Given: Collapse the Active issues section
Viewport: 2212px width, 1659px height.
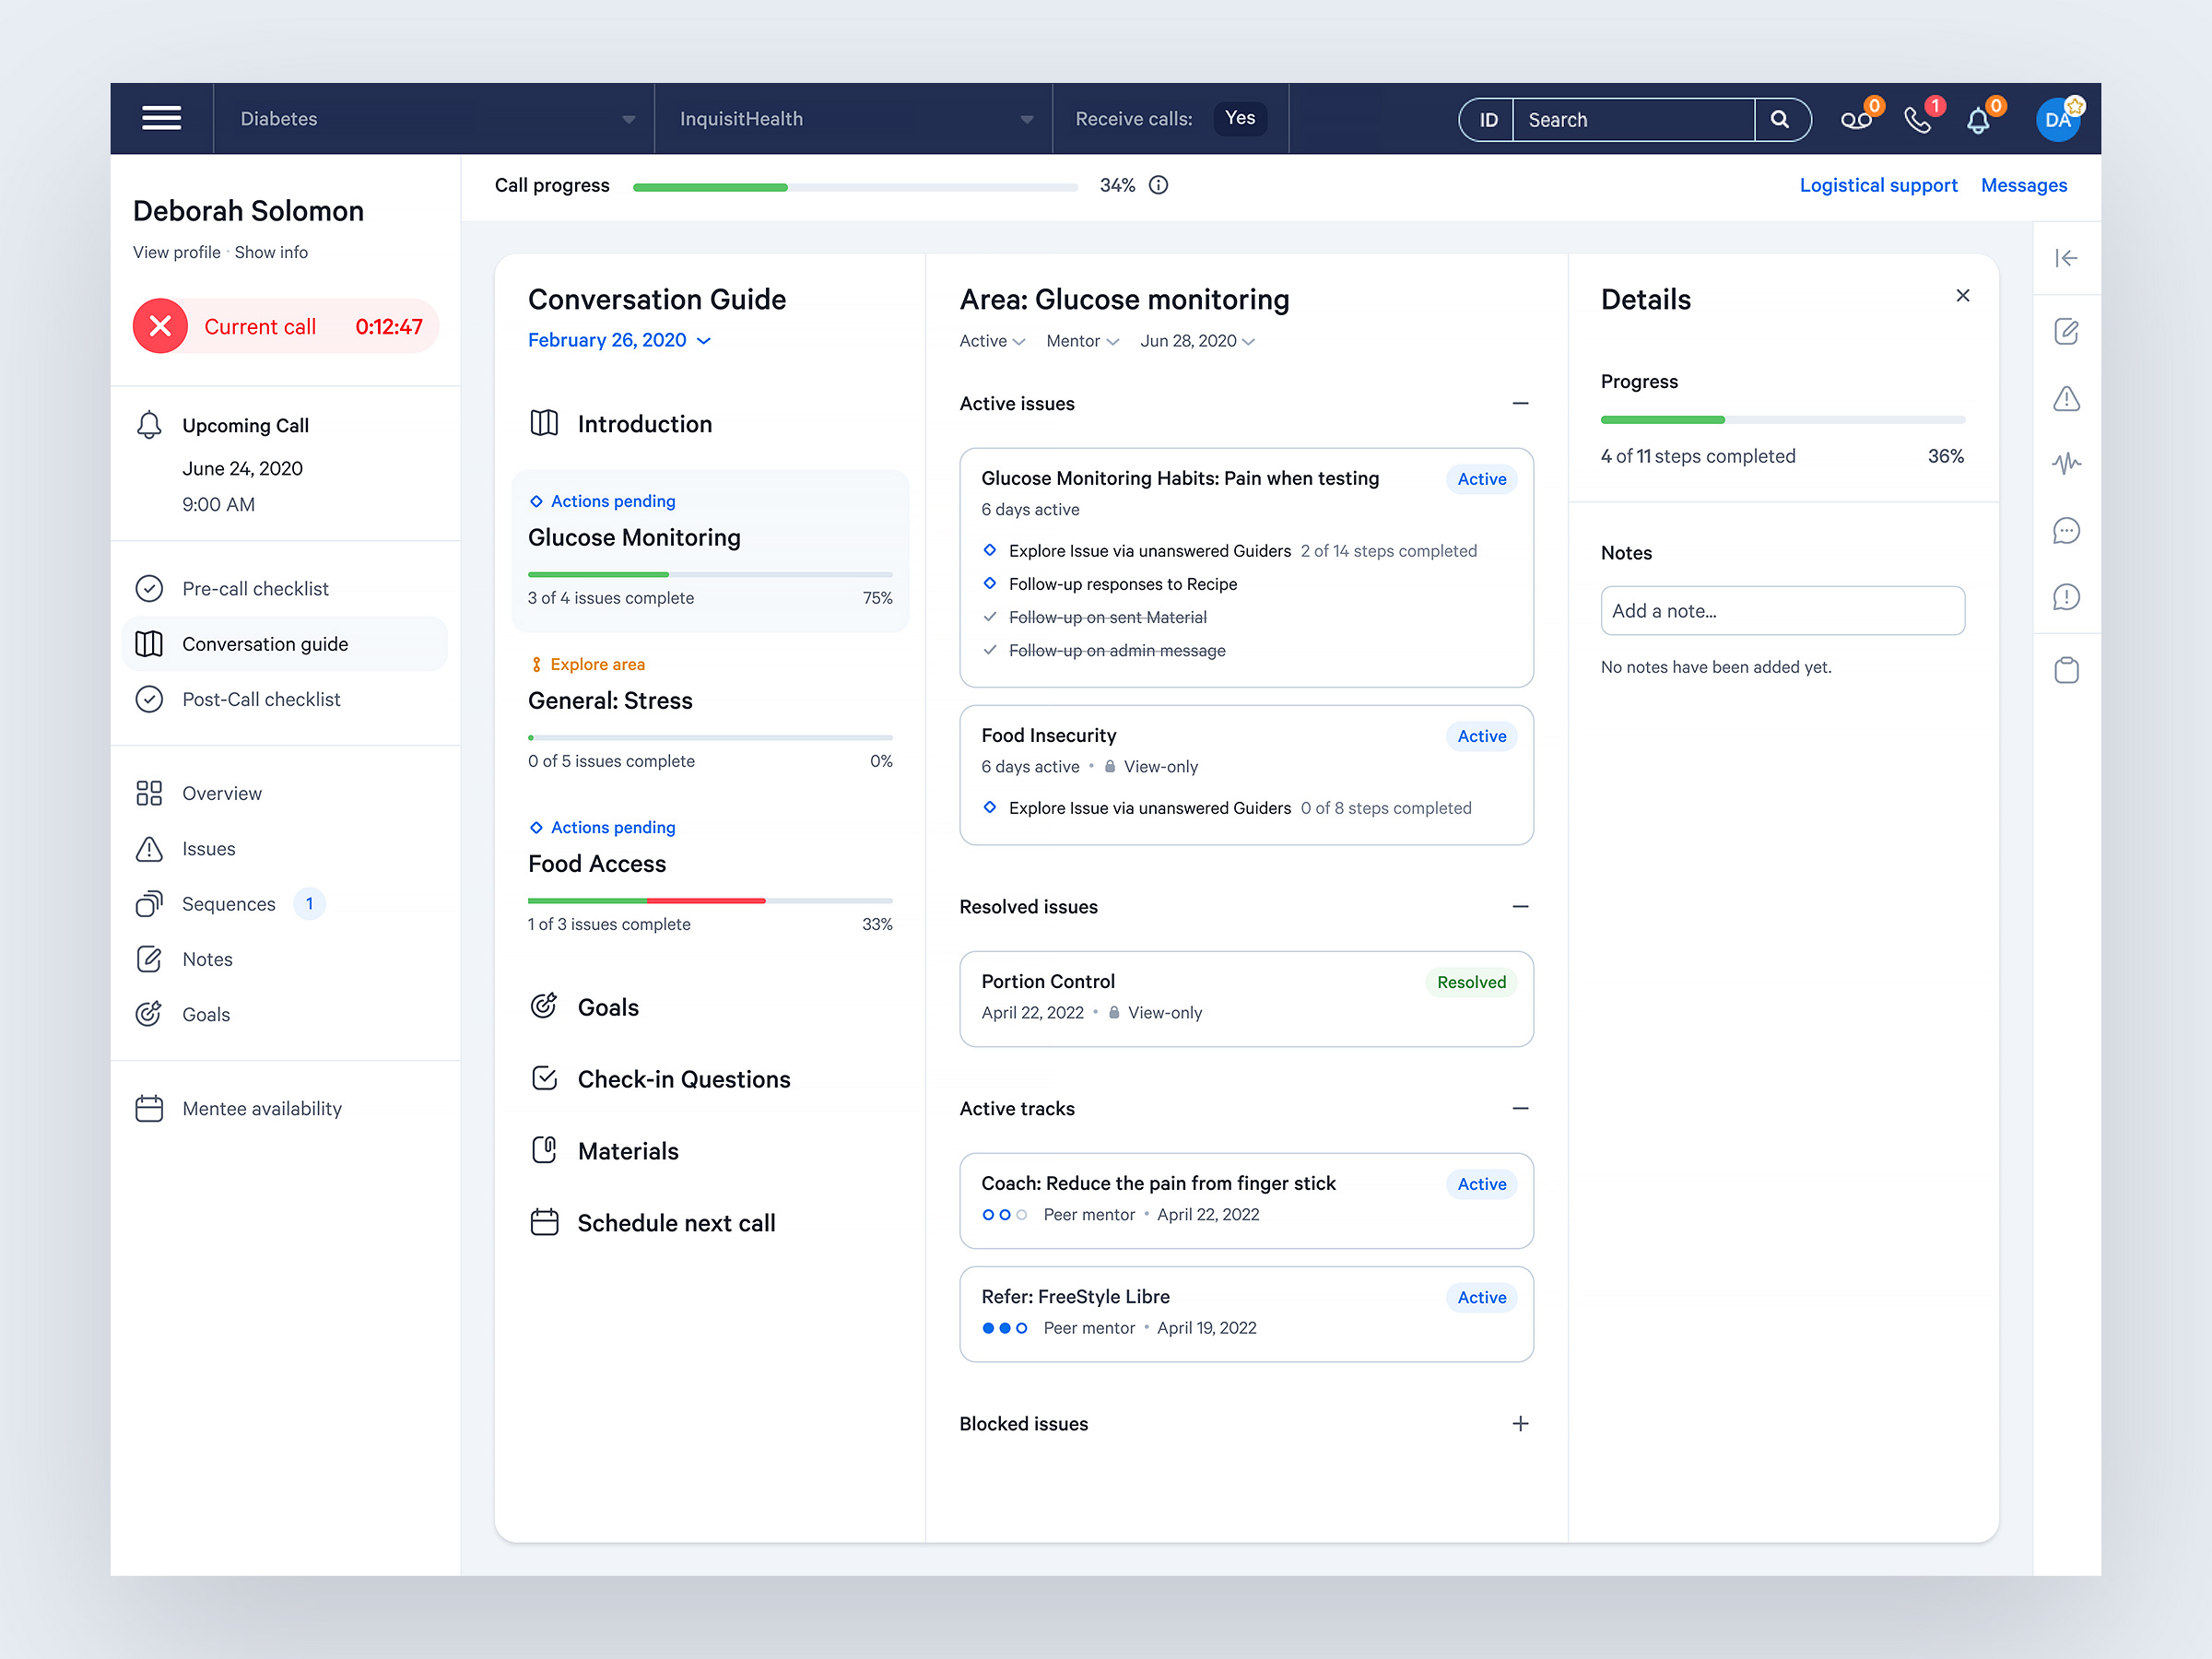Looking at the screenshot, I should pyautogui.click(x=1520, y=403).
